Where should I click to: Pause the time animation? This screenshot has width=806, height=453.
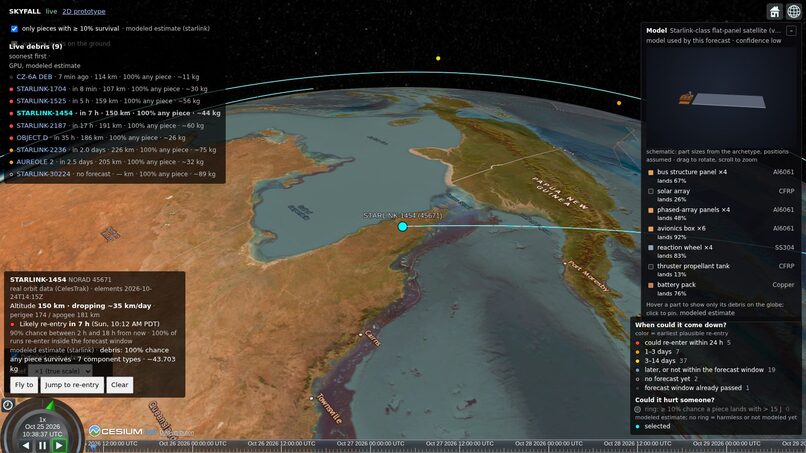tap(42, 446)
